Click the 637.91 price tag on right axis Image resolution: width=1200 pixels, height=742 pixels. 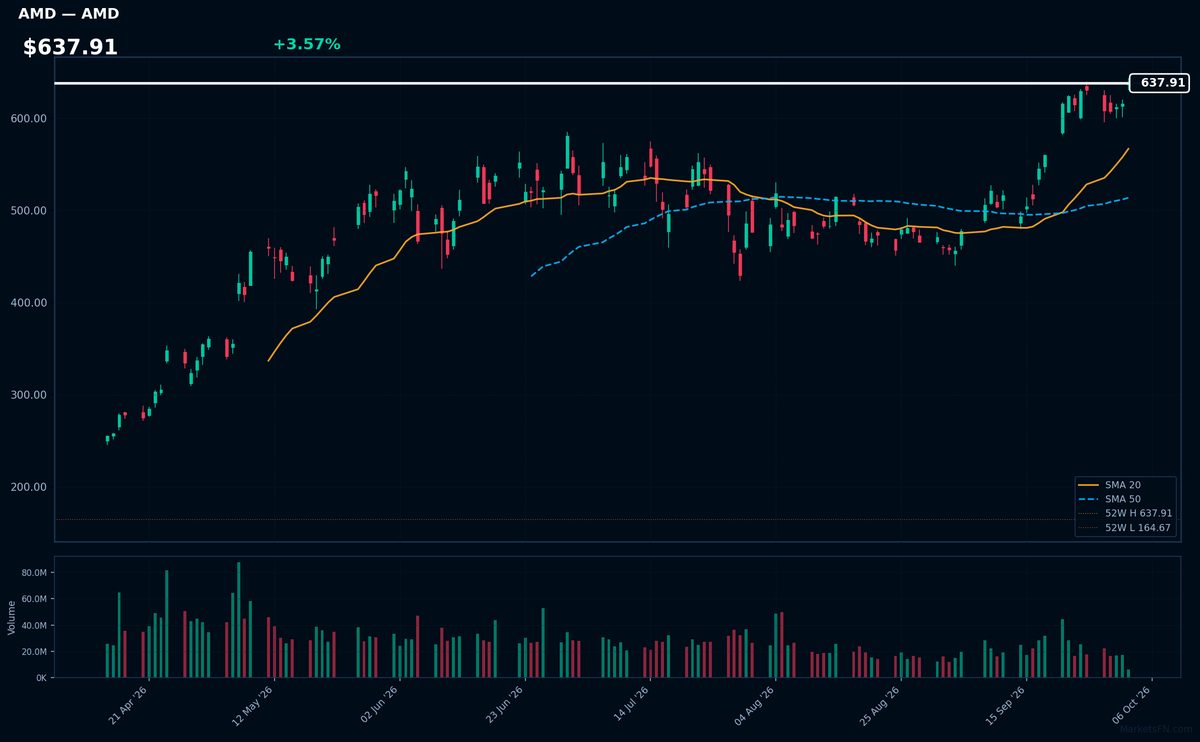[1159, 83]
